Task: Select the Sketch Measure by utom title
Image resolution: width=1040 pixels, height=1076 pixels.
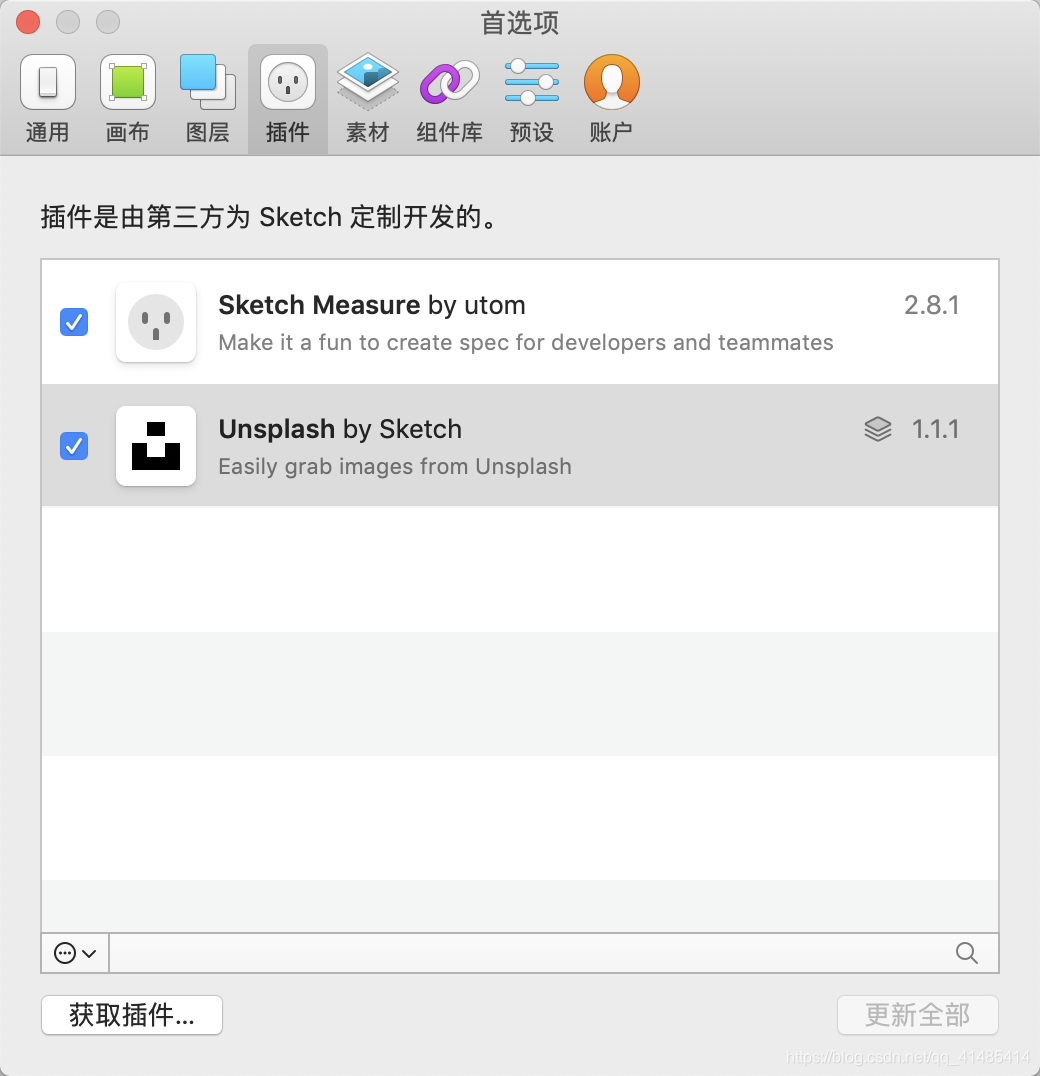Action: click(372, 305)
